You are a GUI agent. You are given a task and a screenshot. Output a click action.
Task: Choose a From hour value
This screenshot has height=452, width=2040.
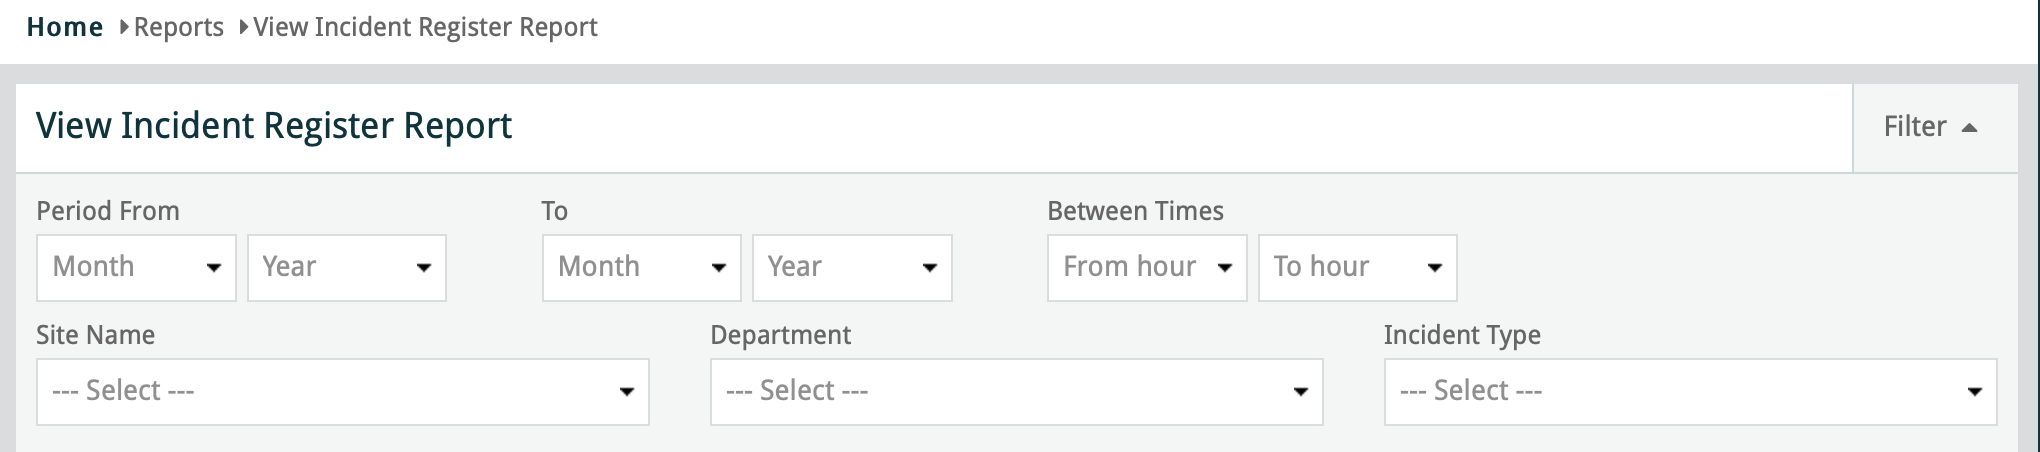[1147, 267]
